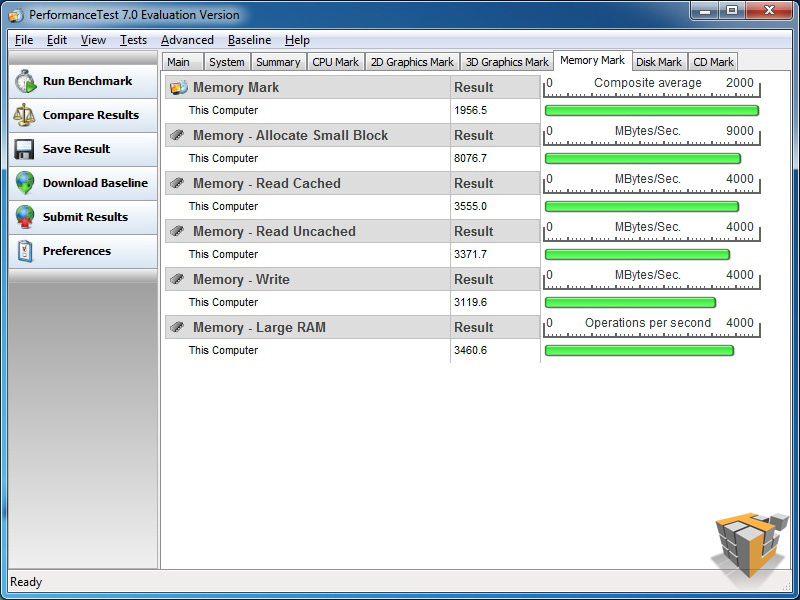Click the Operations per second scale
The height and width of the screenshot is (600, 800).
click(652, 327)
